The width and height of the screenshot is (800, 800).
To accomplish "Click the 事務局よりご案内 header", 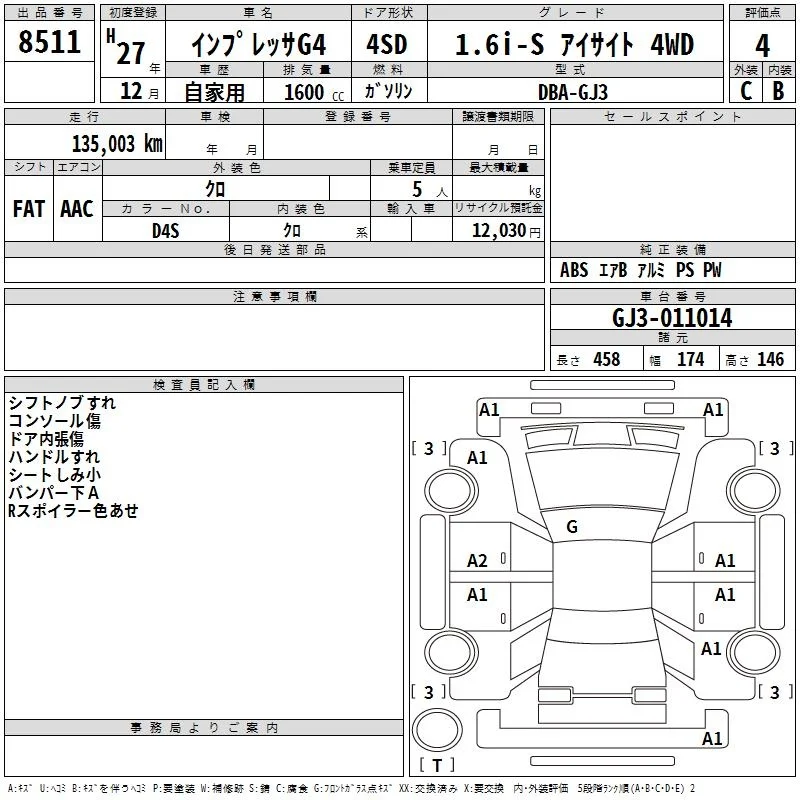I will [204, 728].
